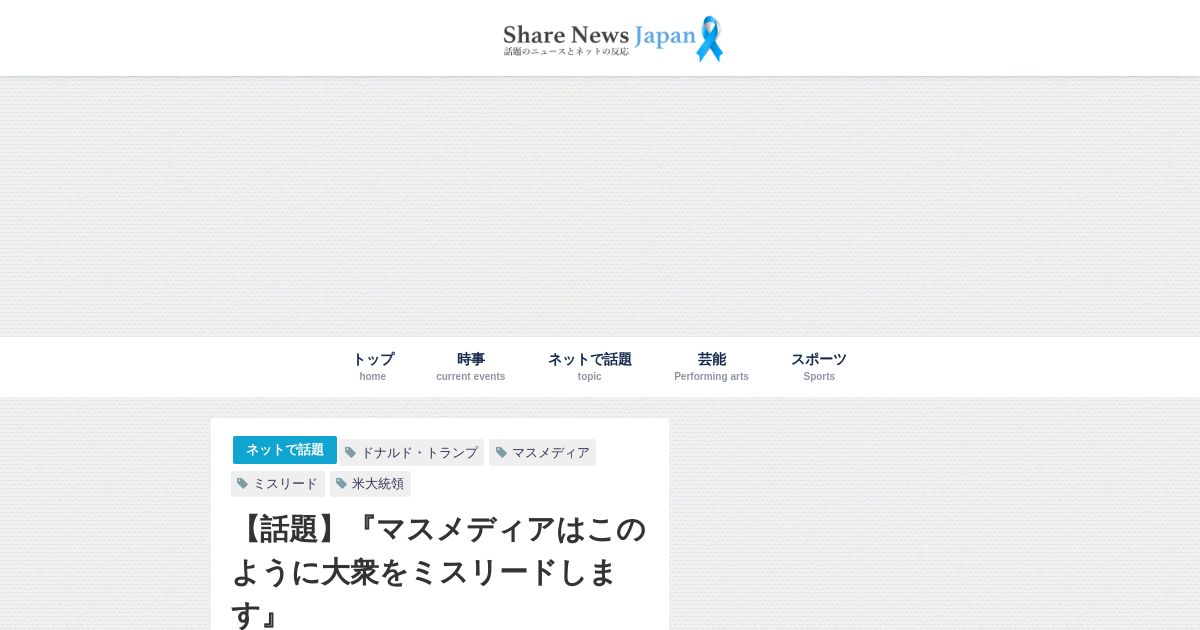Viewport: 1200px width, 630px height.
Task: Open the ドナルド・トランプ tag link
Action: click(x=412, y=453)
